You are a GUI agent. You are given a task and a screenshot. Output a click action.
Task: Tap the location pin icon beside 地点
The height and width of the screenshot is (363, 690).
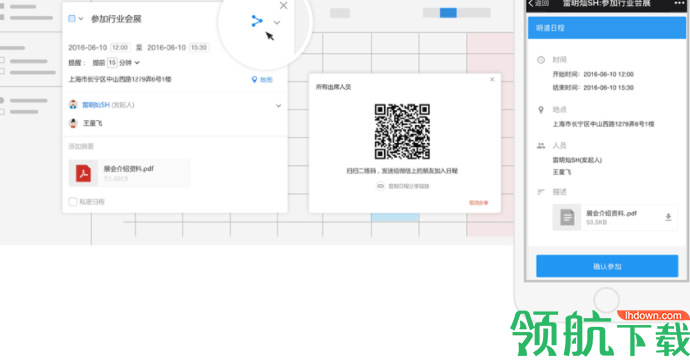pos(541,110)
